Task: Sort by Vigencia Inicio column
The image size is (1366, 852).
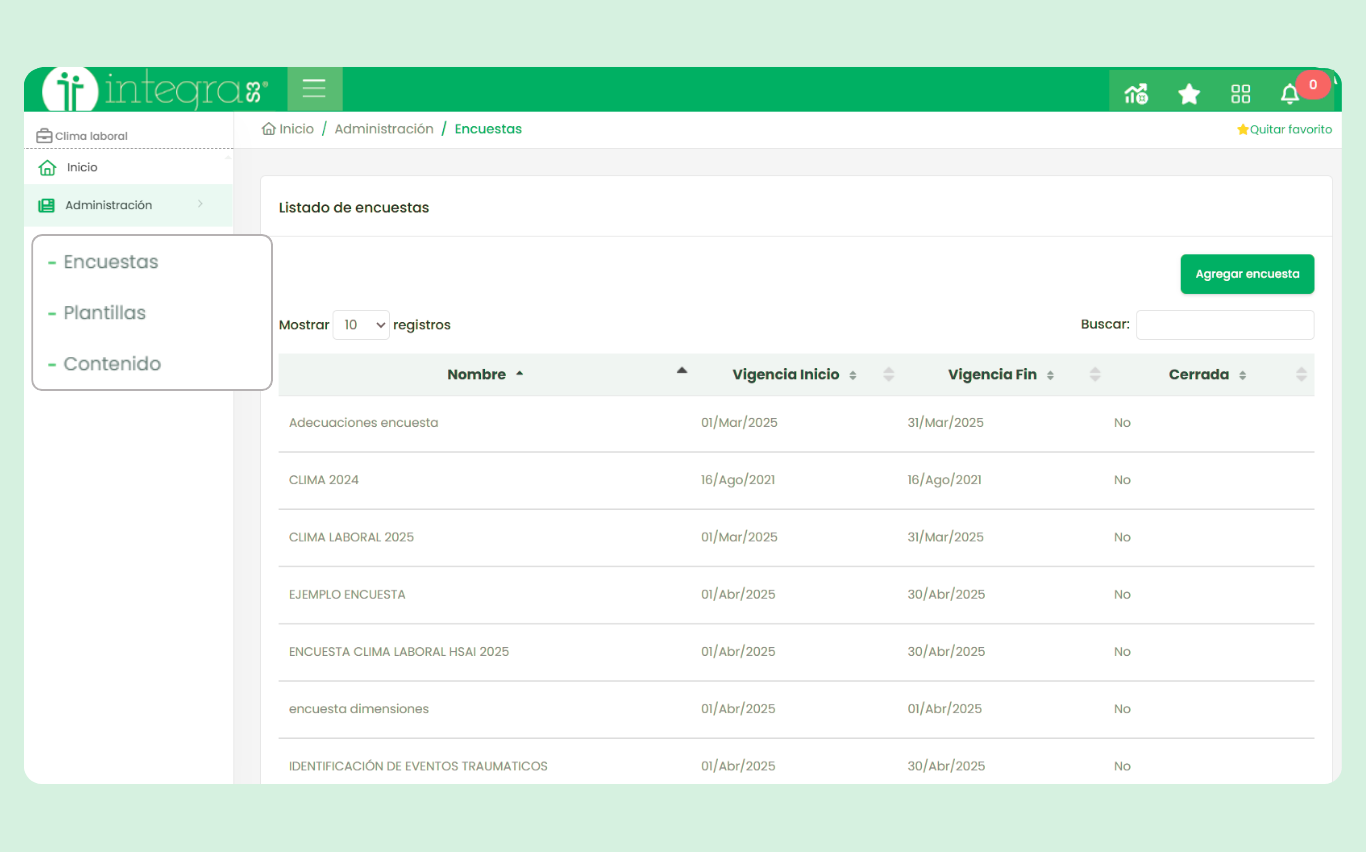Action: [794, 374]
